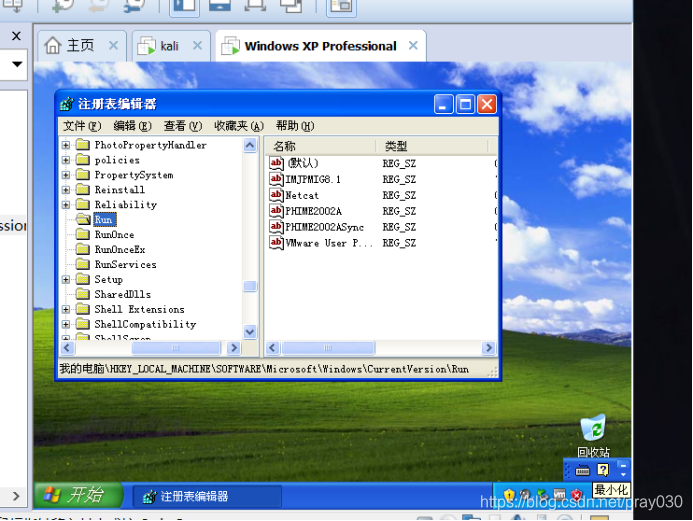Expand the Setup key

[x=66, y=279]
